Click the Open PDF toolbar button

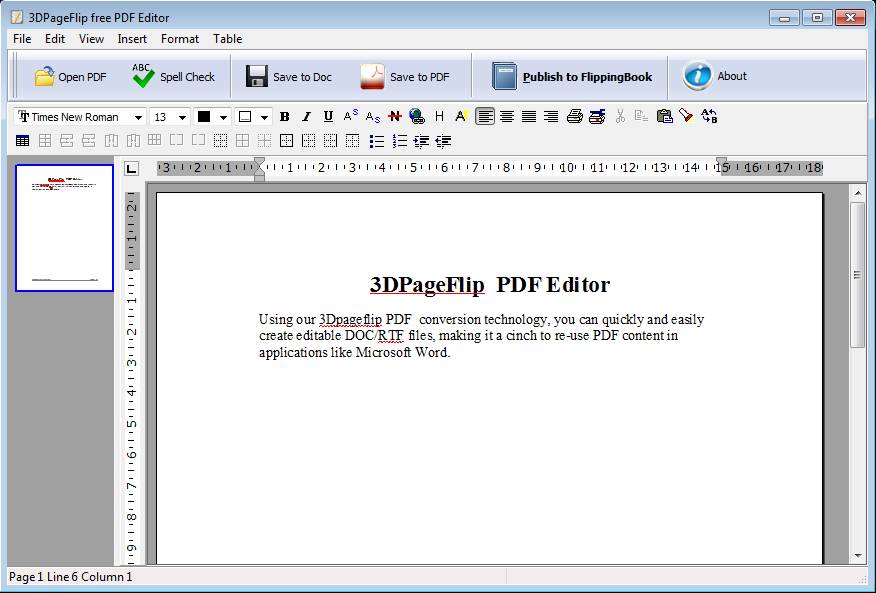tap(70, 77)
